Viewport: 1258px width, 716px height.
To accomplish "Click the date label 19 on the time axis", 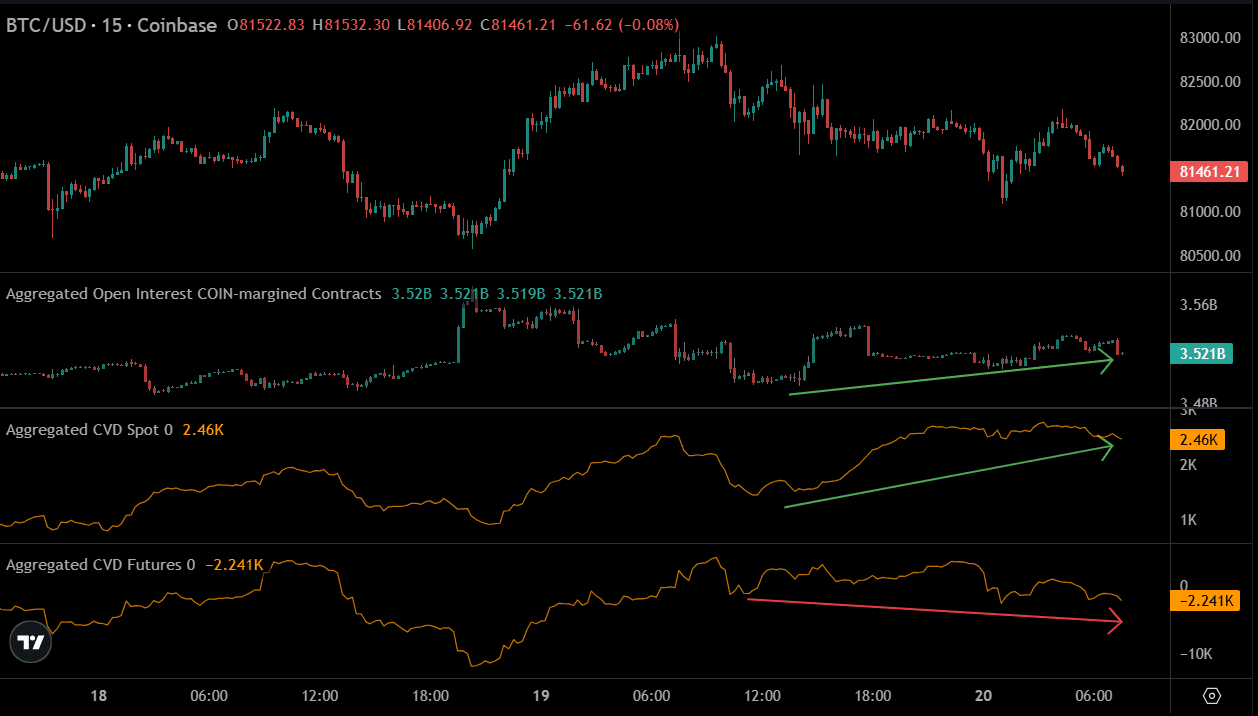I will 540,695.
